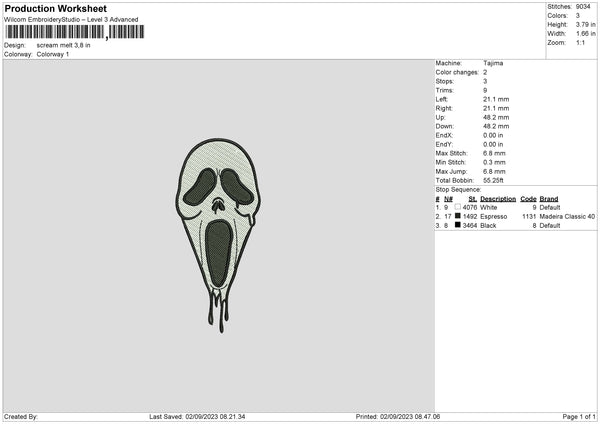Click the St. column header

click(473, 199)
